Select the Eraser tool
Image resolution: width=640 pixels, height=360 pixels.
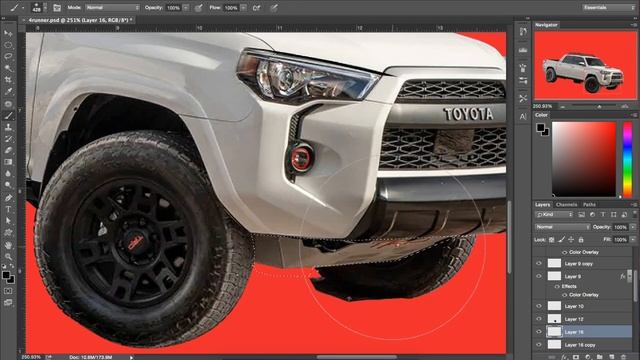8,150
